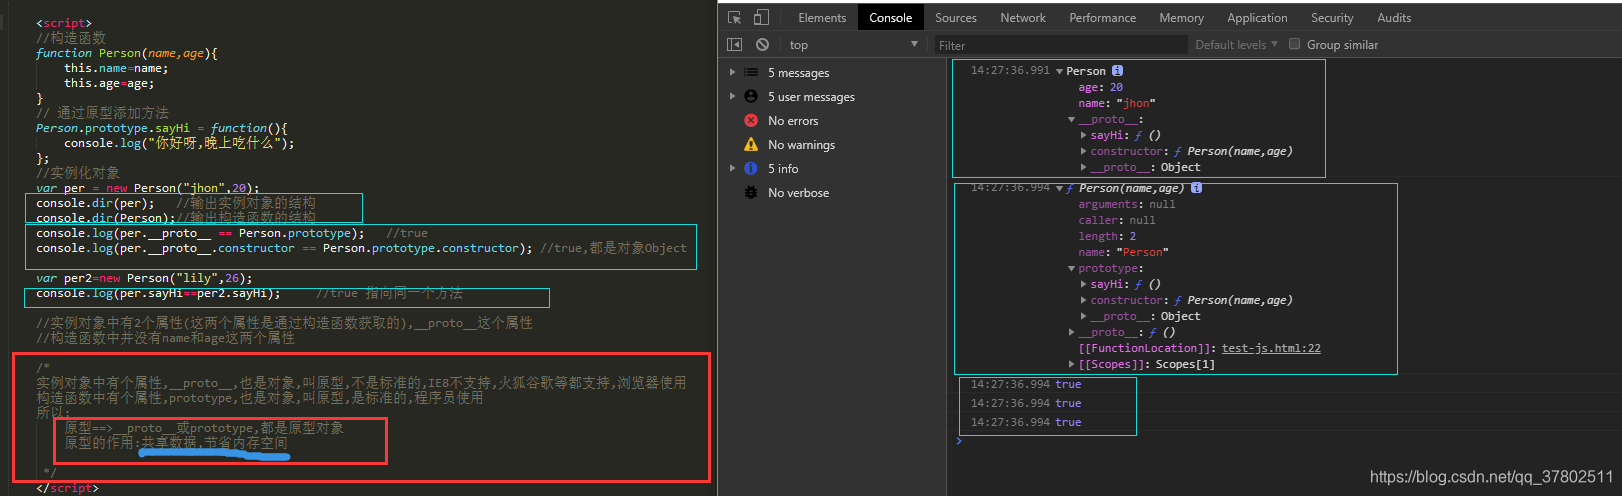The image size is (1622, 496).
Task: Click the console Filter input field
Action: [x=1060, y=45]
